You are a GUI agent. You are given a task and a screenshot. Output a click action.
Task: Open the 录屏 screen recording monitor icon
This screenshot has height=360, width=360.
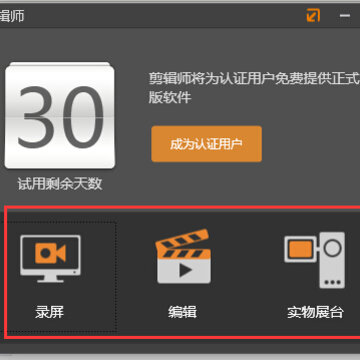50,258
